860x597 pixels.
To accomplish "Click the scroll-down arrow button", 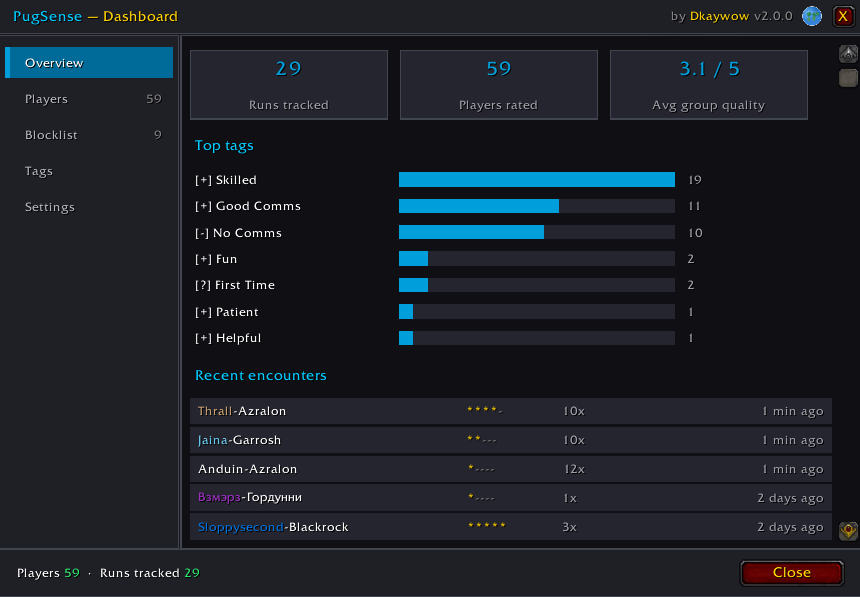I will [x=848, y=531].
